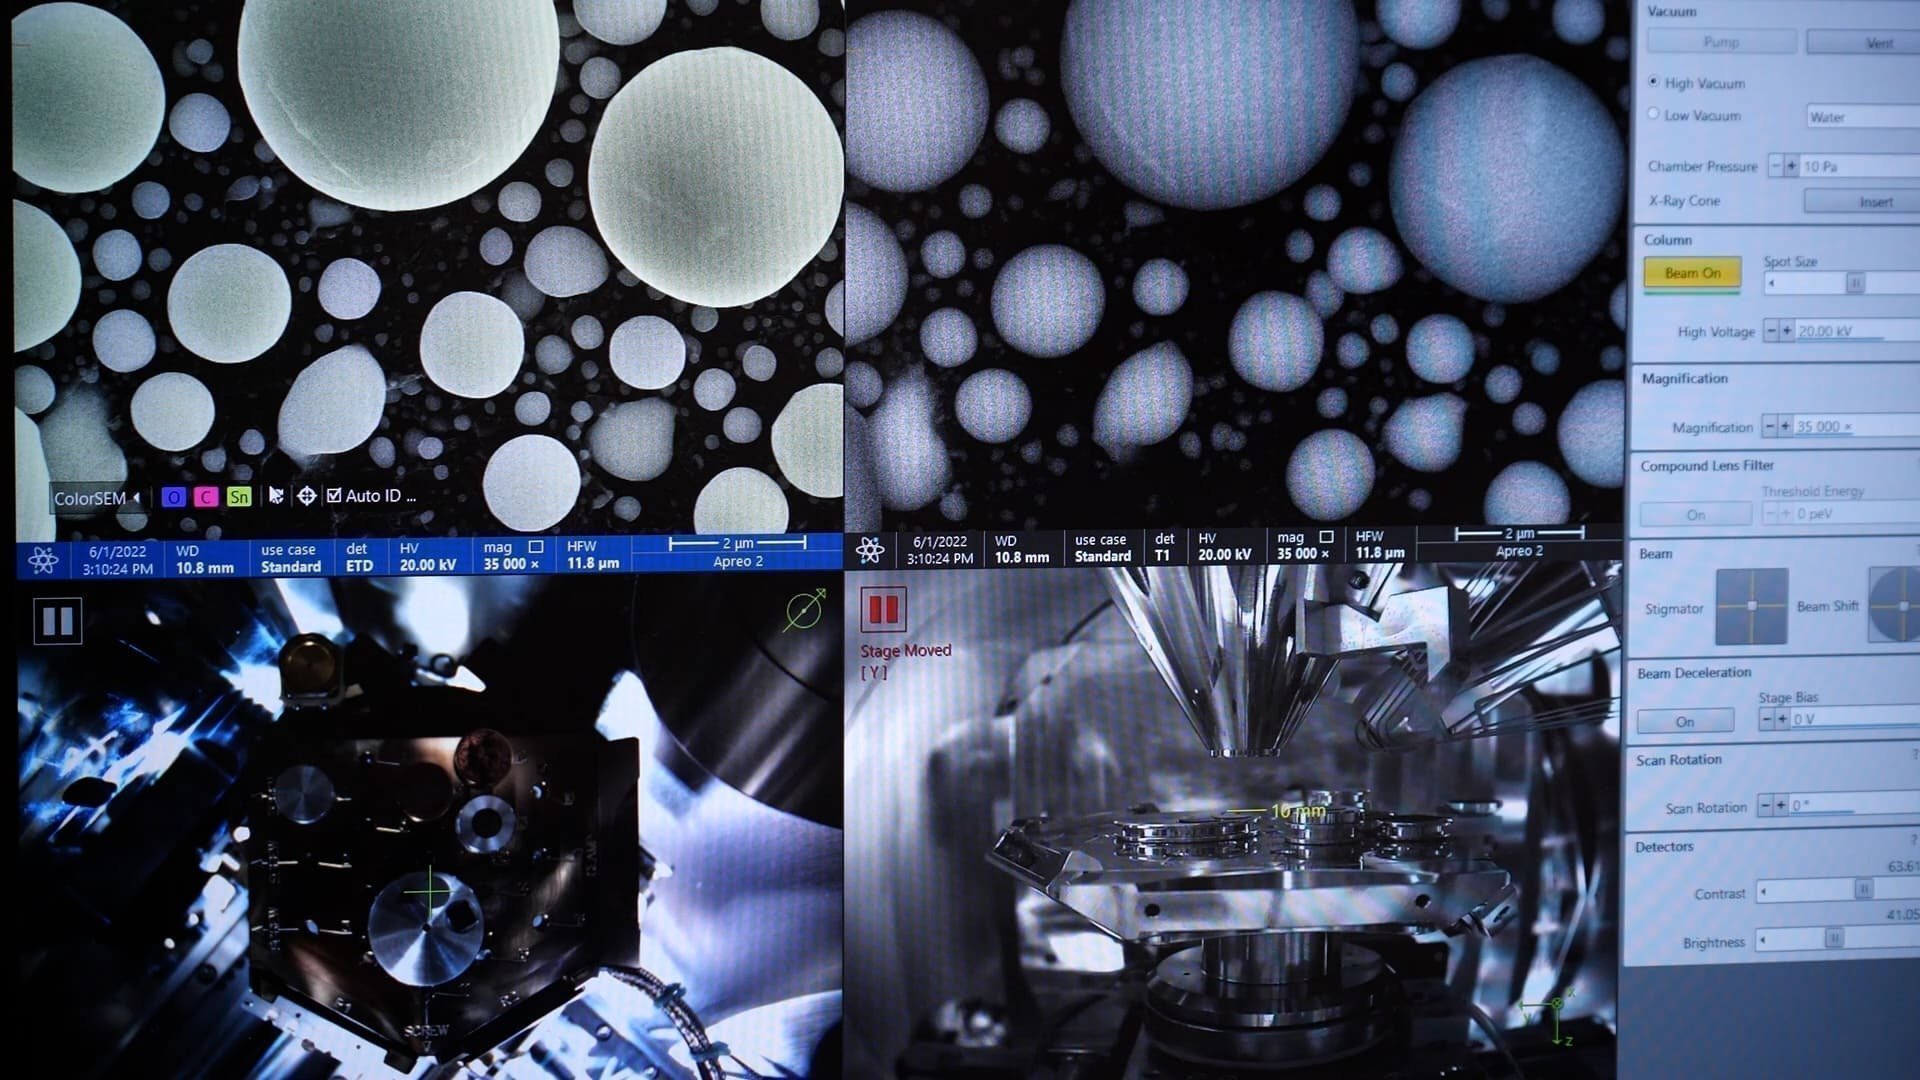This screenshot has height=1080, width=1920.
Task: Collapse the ColorSEM toolbar with its arrow
Action: [x=137, y=497]
